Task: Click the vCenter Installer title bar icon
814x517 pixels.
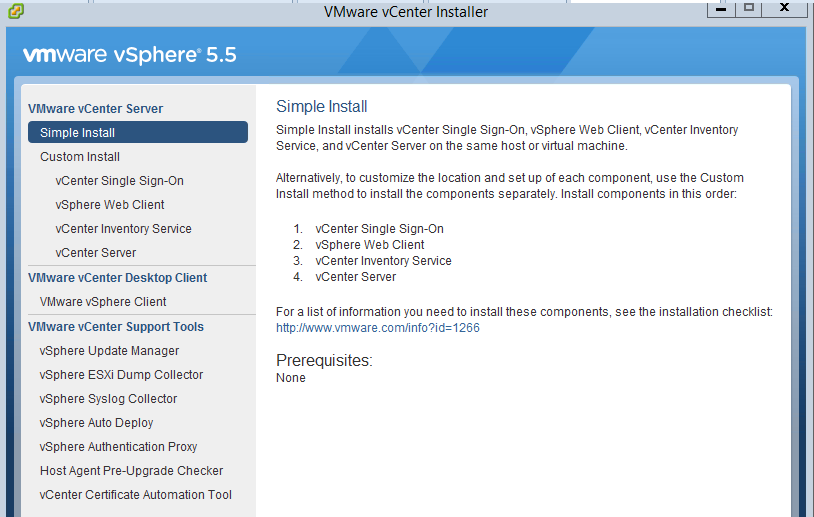Action: [x=16, y=10]
